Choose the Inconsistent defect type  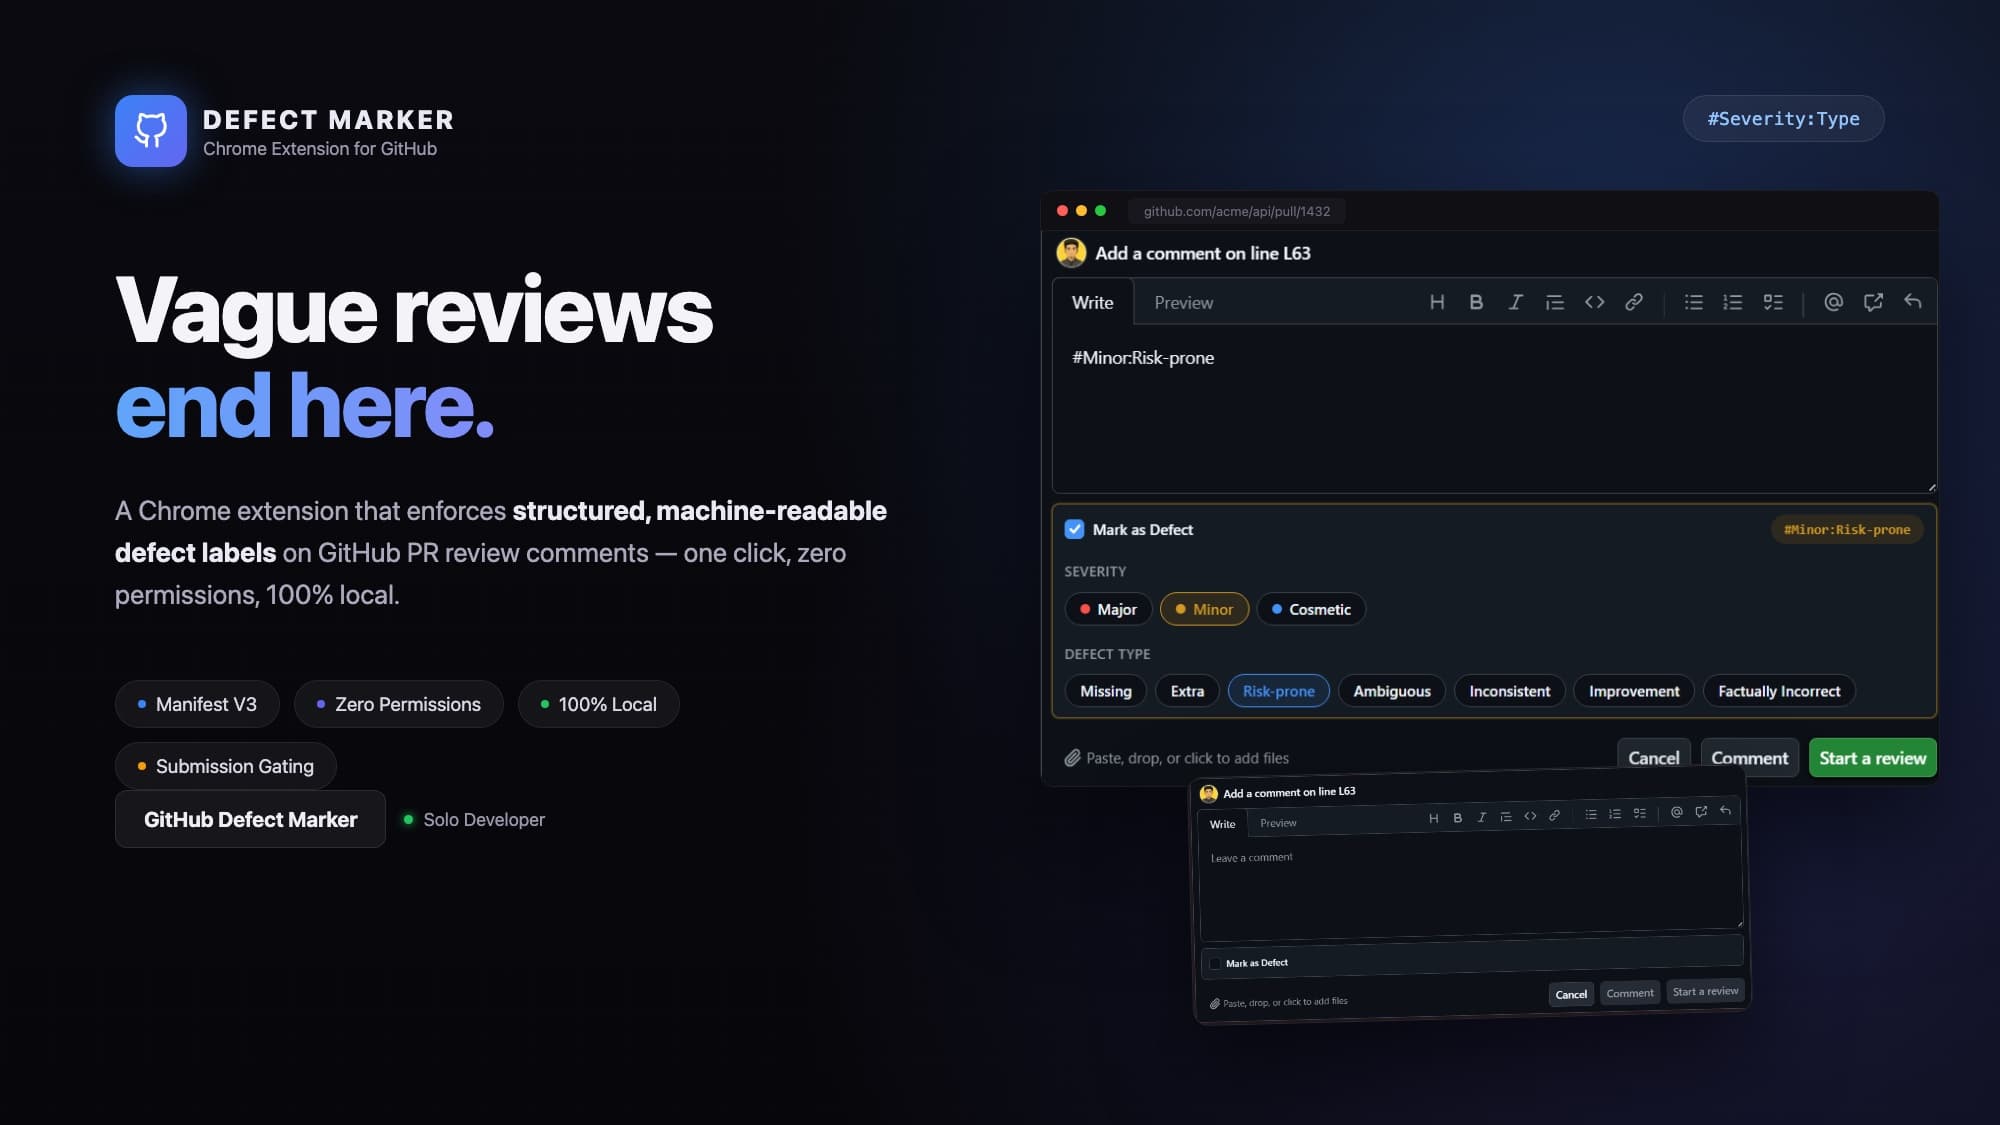point(1510,691)
